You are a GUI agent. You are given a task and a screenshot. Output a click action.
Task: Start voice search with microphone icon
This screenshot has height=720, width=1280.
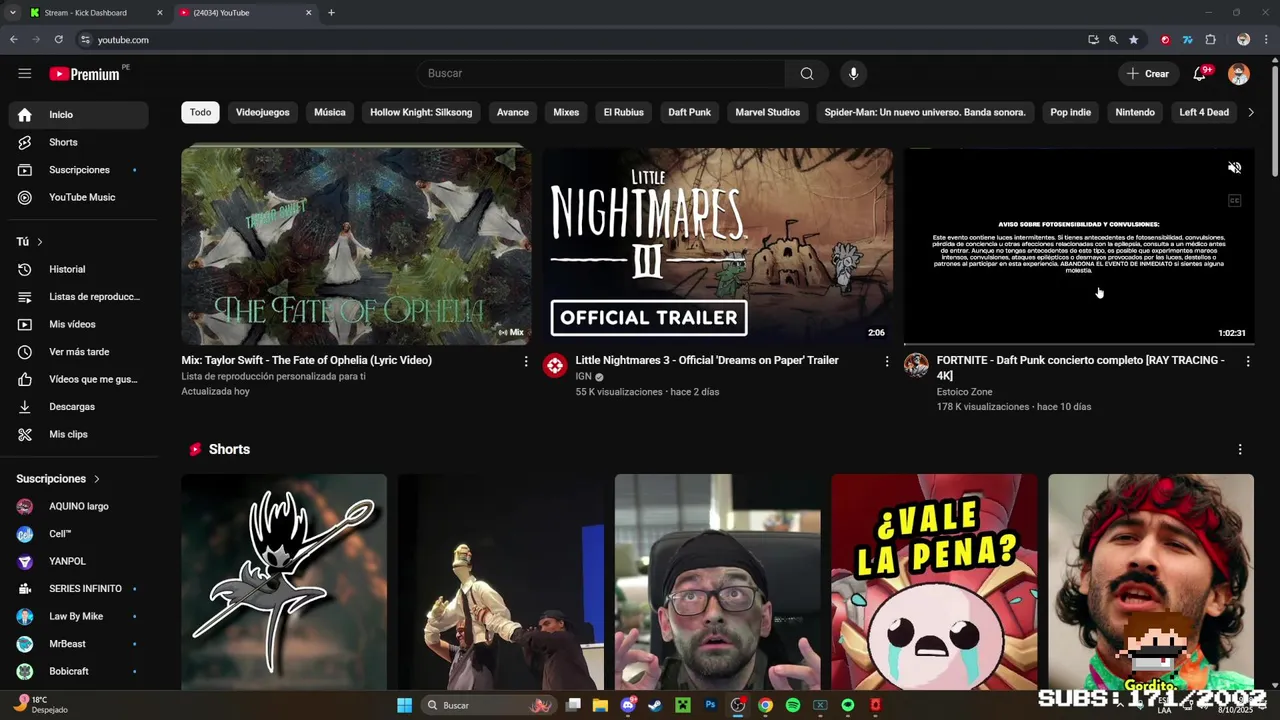coord(853,73)
